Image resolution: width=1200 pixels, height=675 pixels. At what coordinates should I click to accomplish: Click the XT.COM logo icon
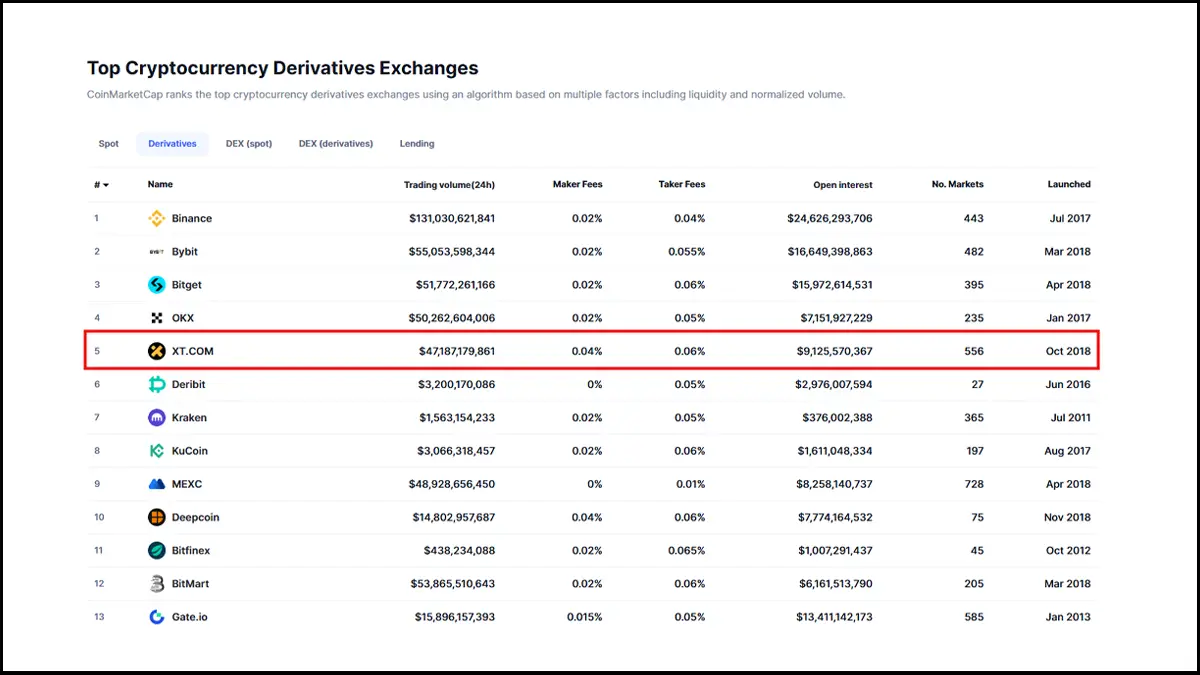[156, 351]
